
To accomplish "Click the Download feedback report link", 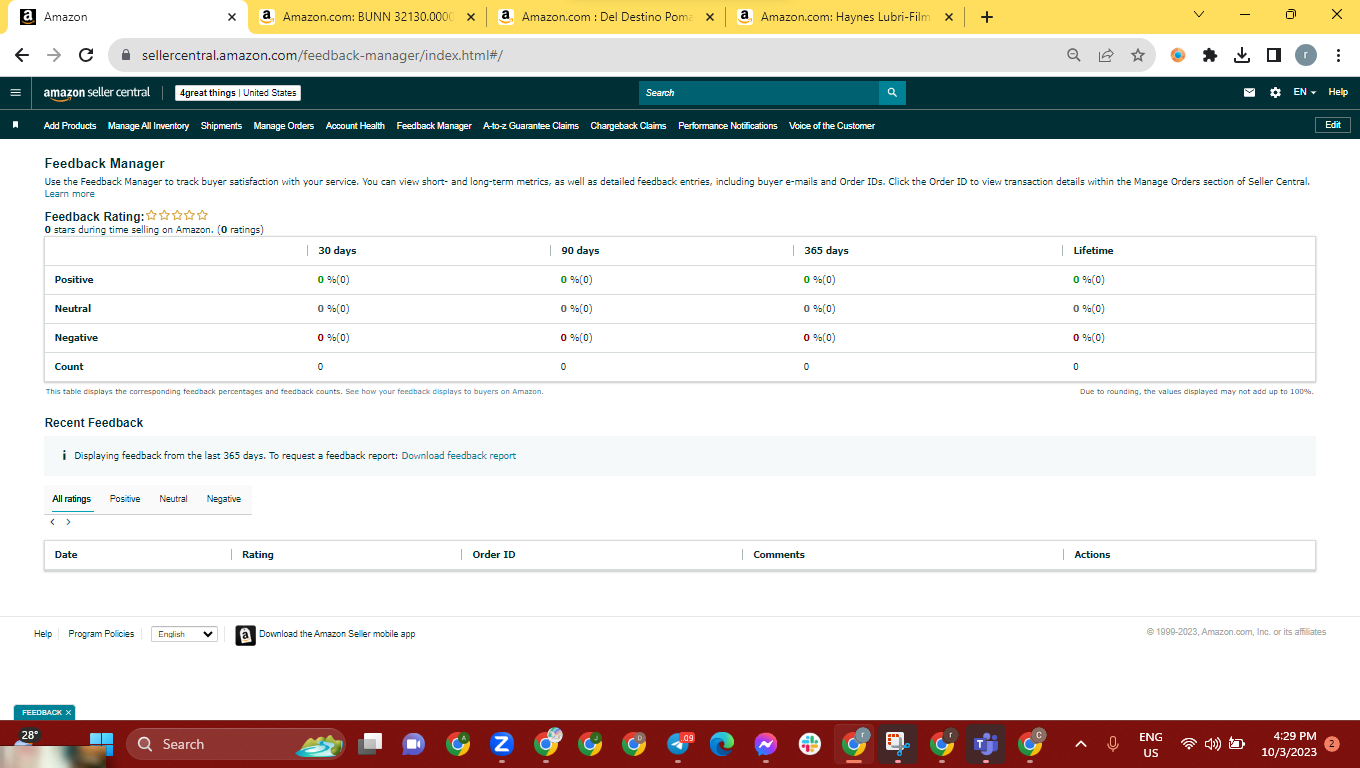I will click(x=459, y=456).
